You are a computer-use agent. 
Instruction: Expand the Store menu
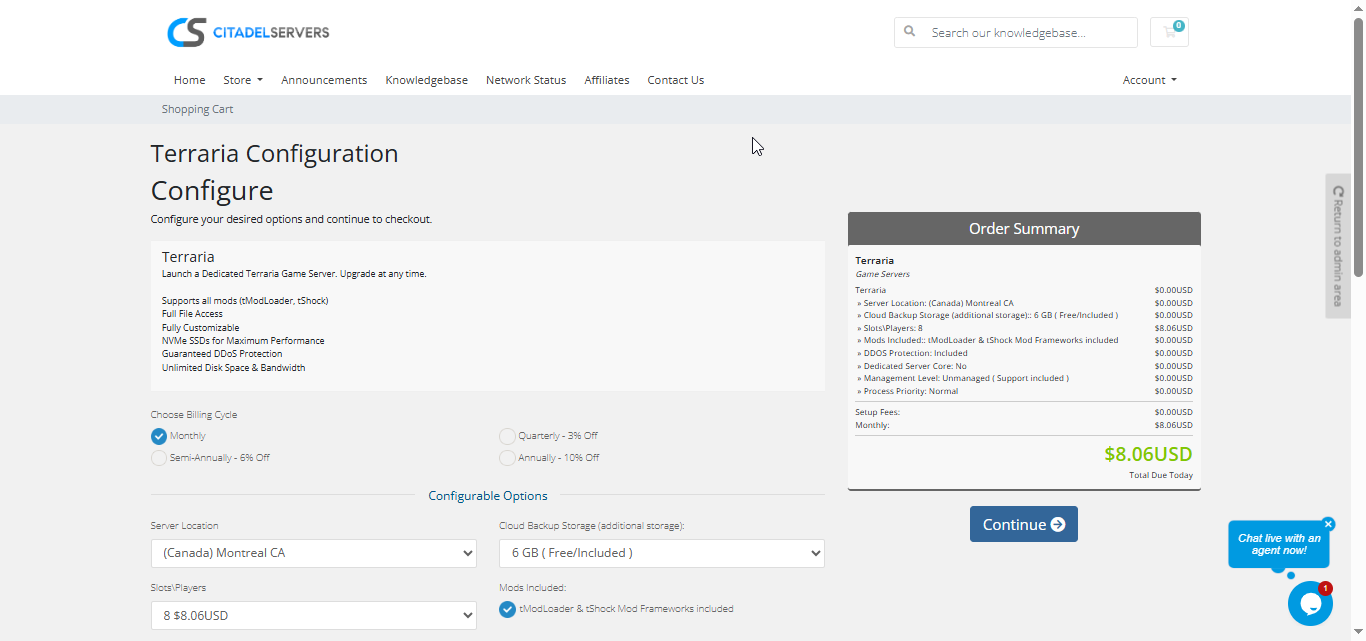[242, 80]
